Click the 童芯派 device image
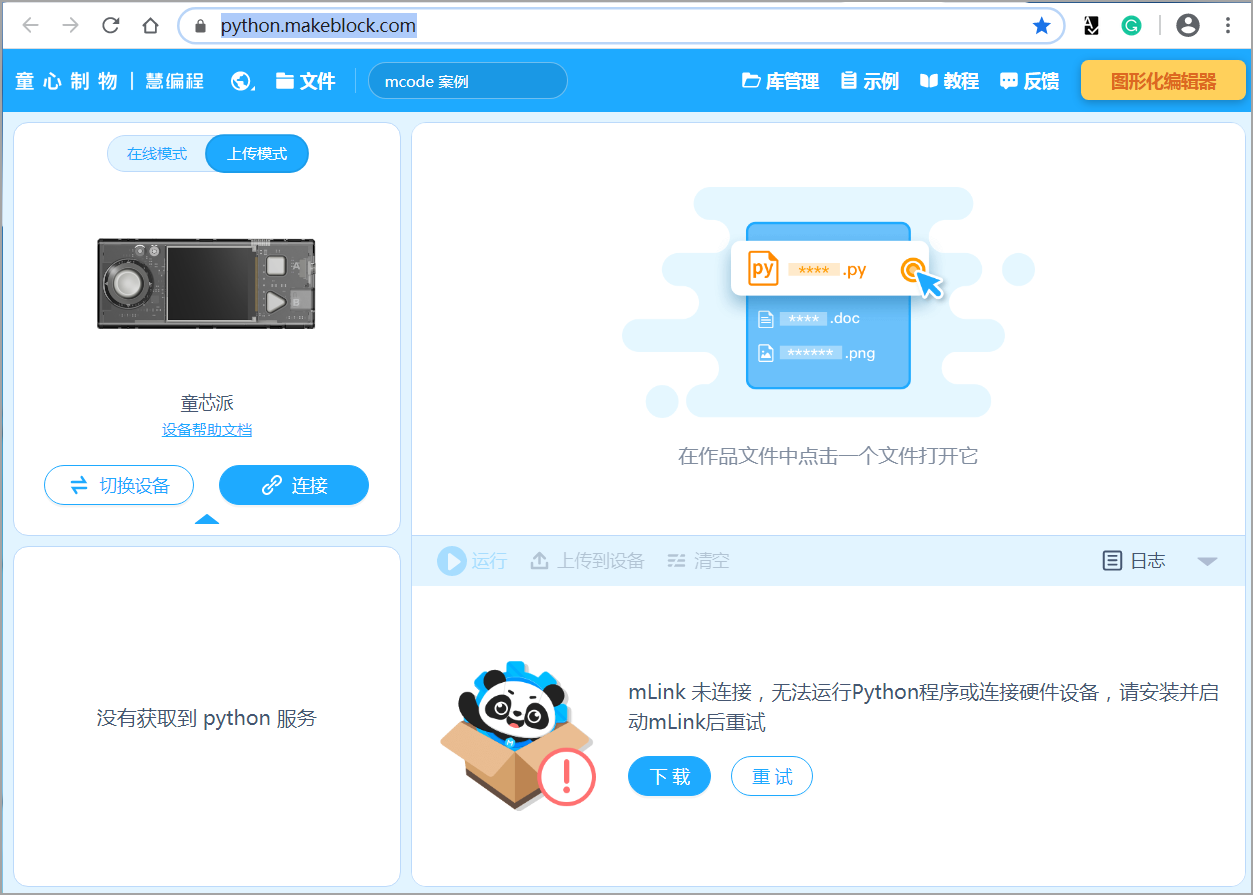 coord(206,284)
